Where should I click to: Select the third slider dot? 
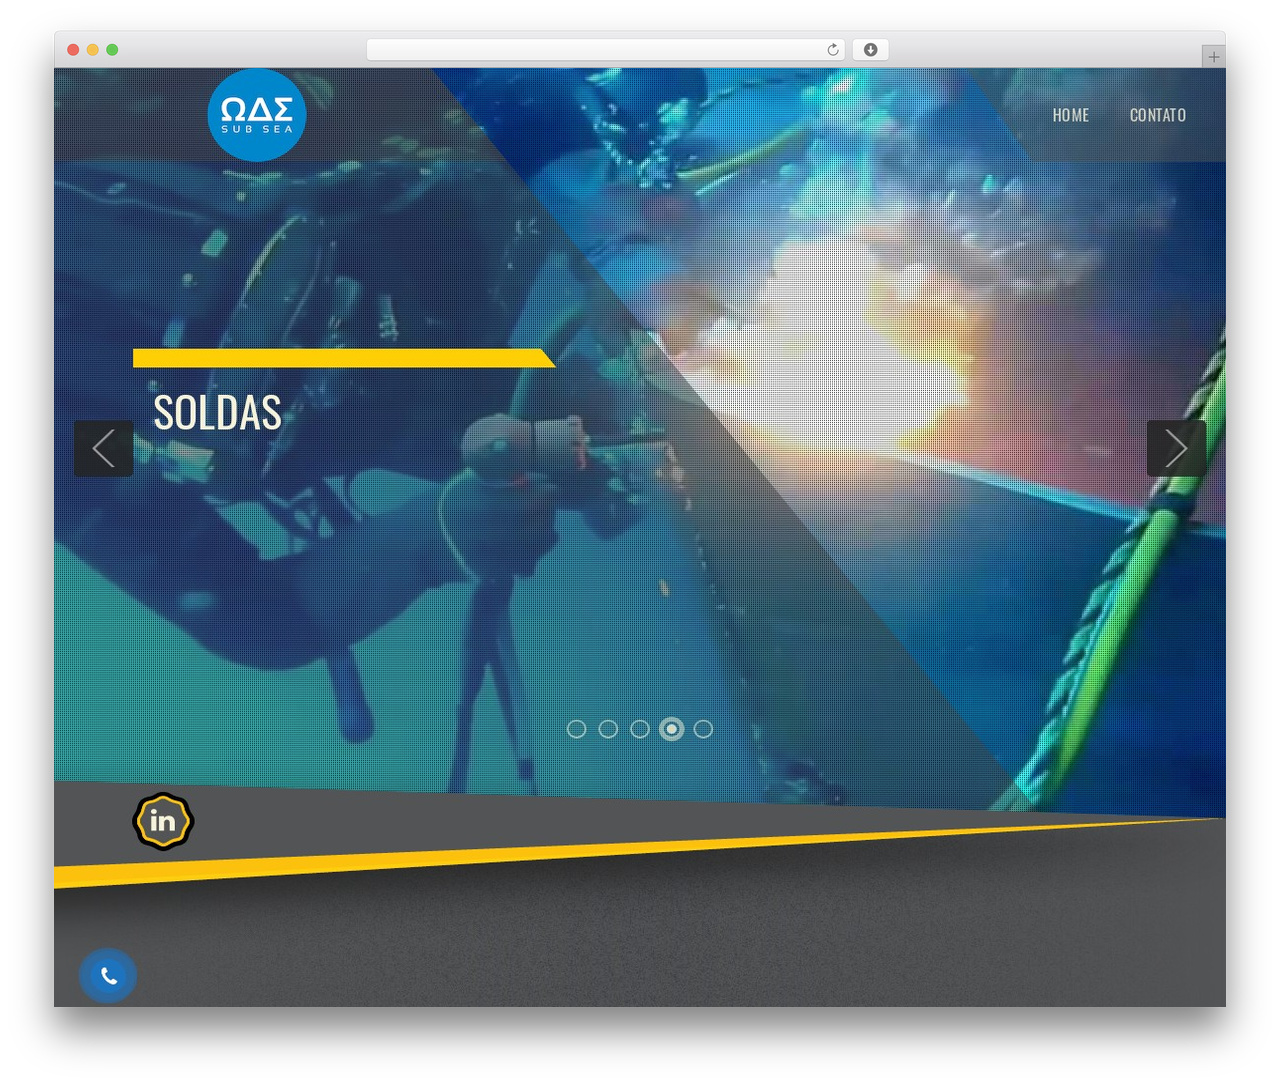click(x=640, y=729)
